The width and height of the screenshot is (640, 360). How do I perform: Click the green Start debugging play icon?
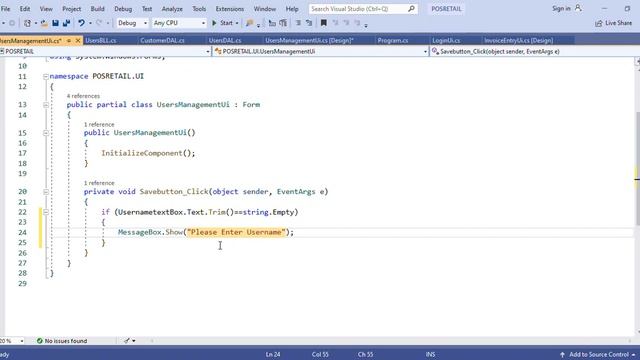coord(214,23)
